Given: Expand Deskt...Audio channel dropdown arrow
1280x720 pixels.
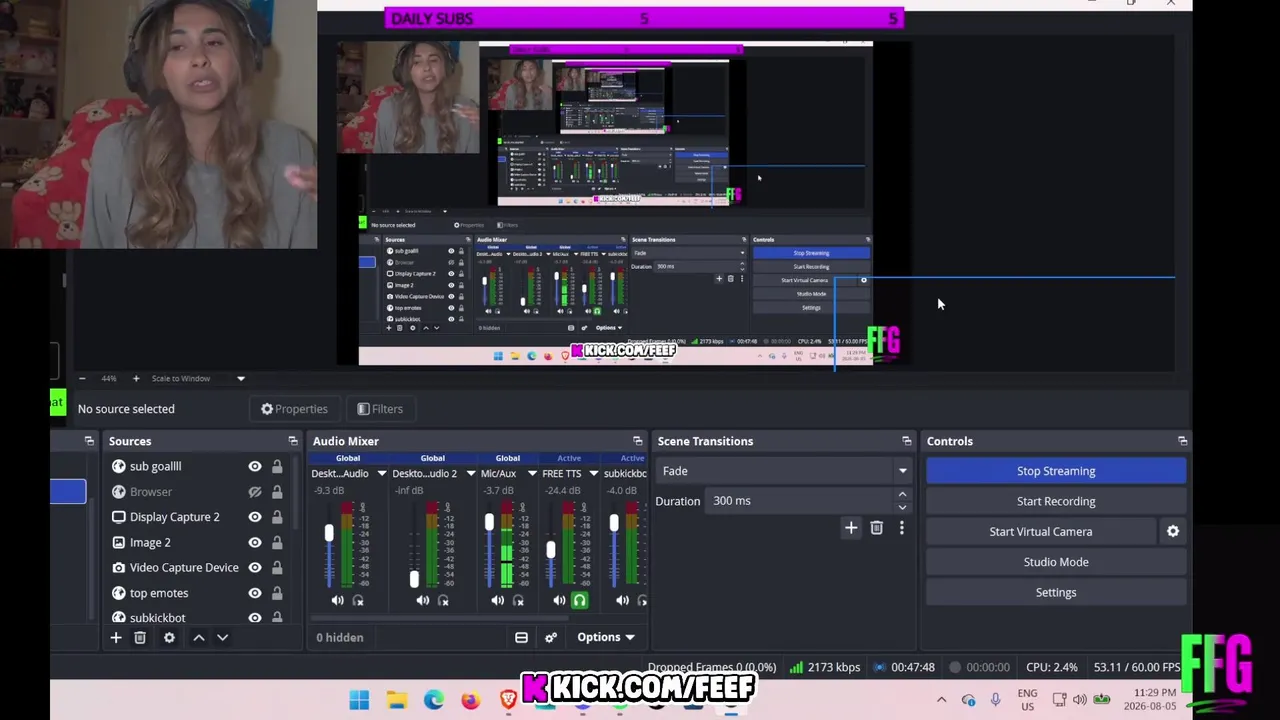Looking at the screenshot, I should pos(381,474).
